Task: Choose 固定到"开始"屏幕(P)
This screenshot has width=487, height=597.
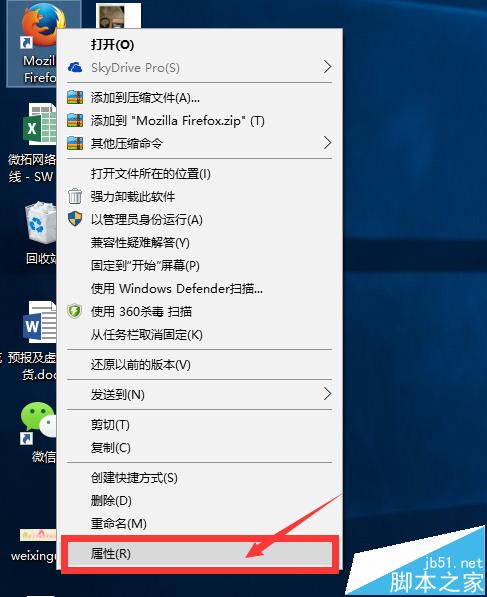Action: tap(200, 265)
